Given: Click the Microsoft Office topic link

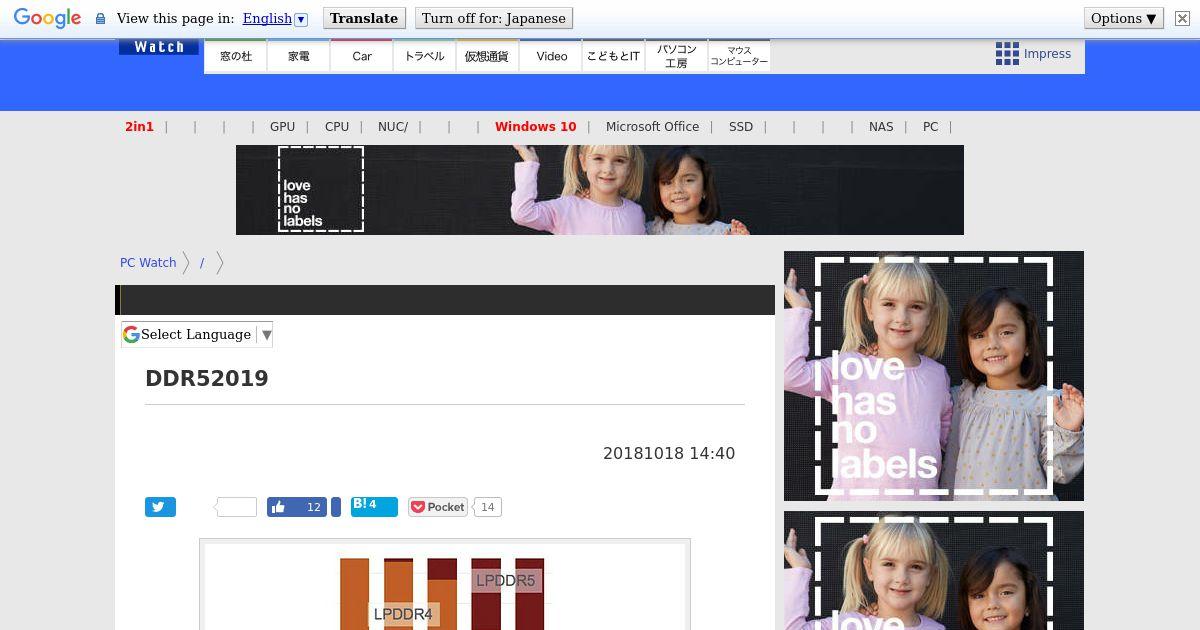Looking at the screenshot, I should click(652, 127).
